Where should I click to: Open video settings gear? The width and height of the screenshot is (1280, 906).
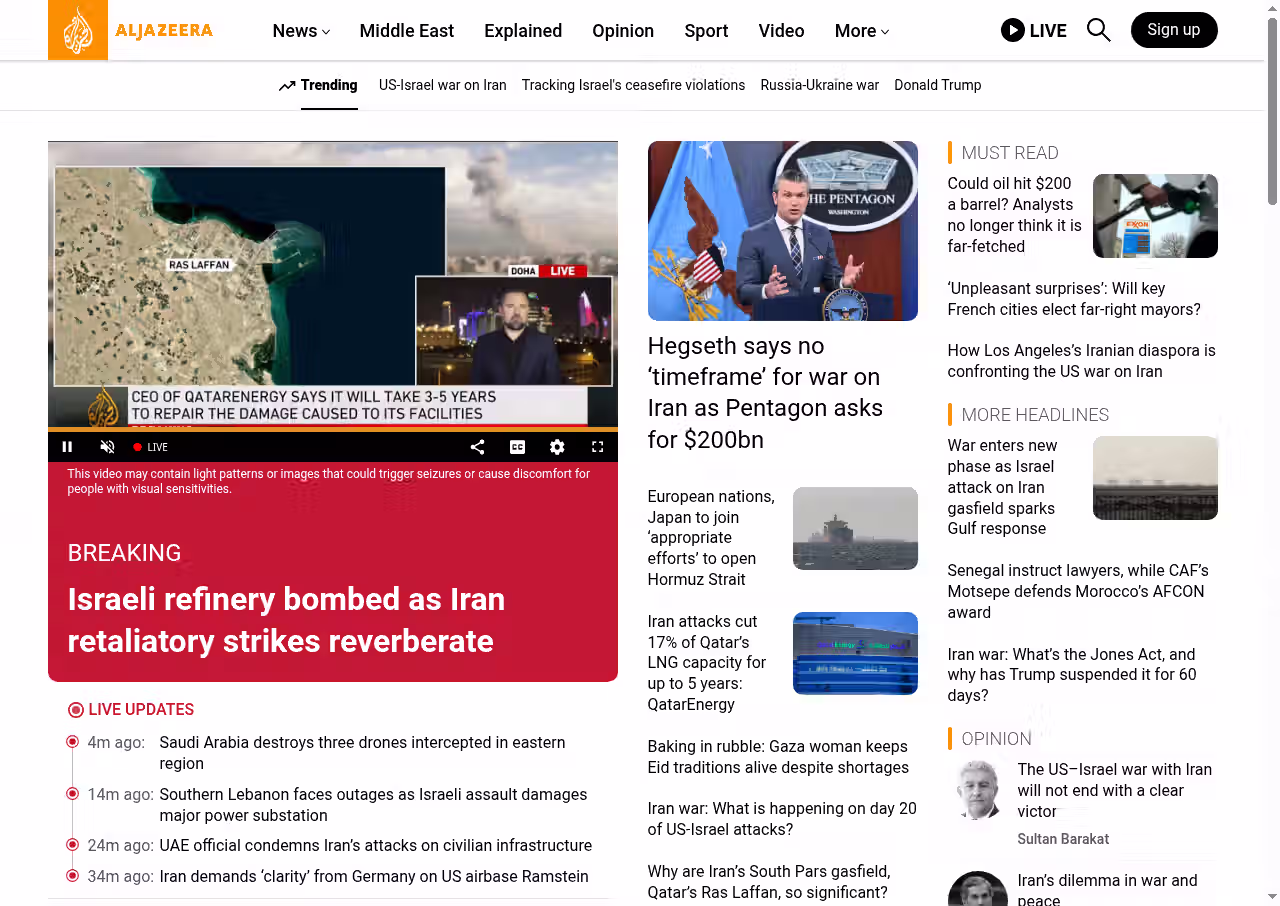click(x=557, y=447)
